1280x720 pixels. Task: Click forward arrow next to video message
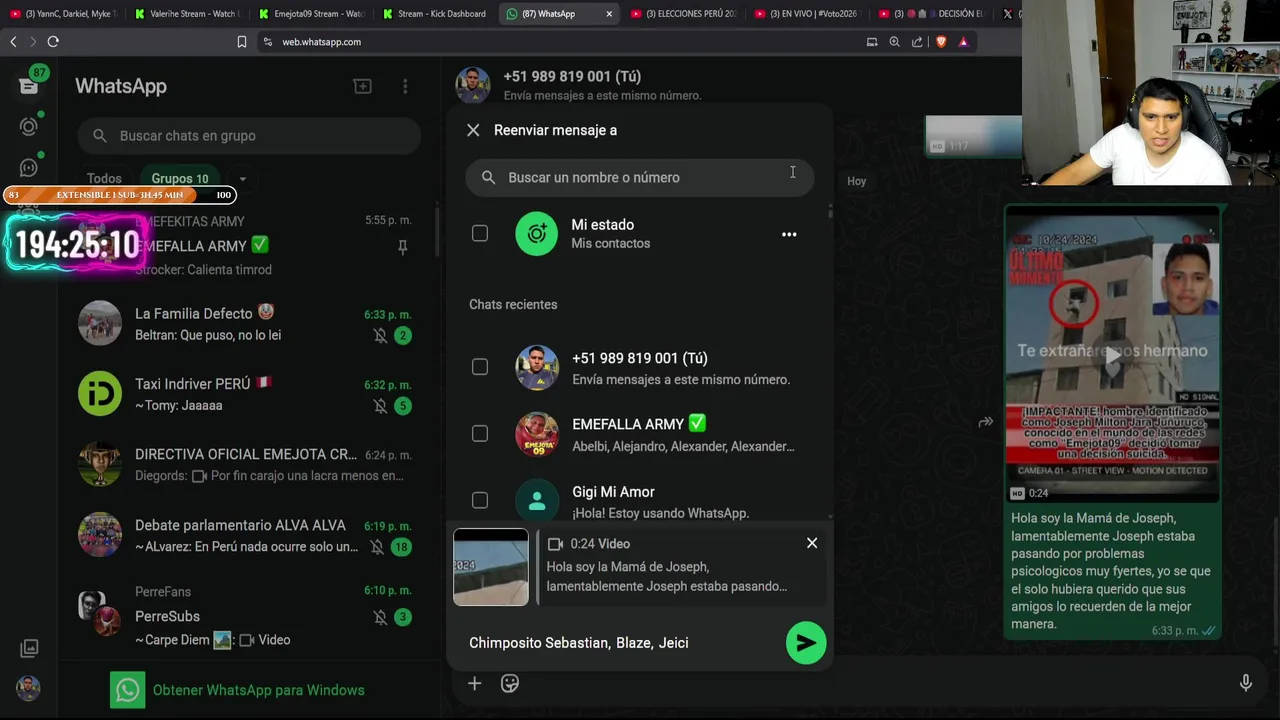coord(985,422)
